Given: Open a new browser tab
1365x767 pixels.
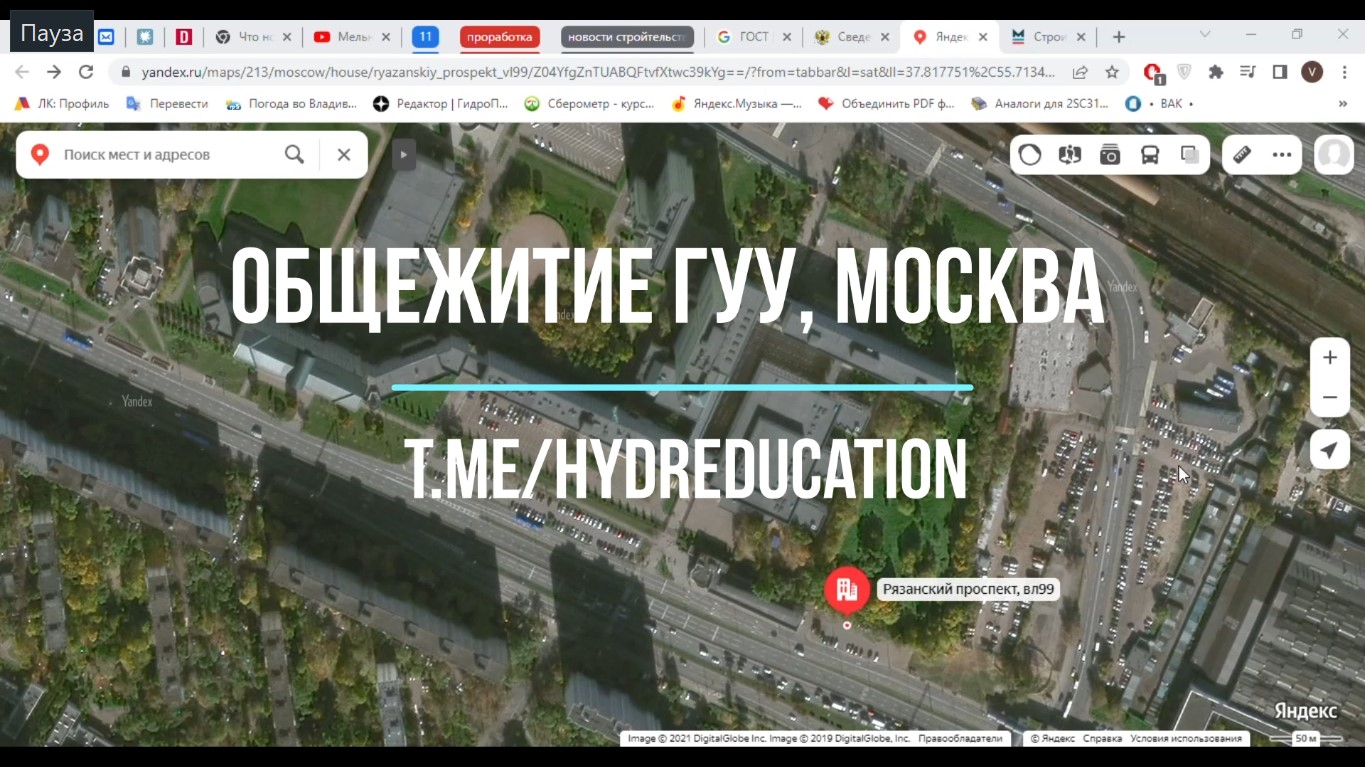Looking at the screenshot, I should [x=1119, y=37].
